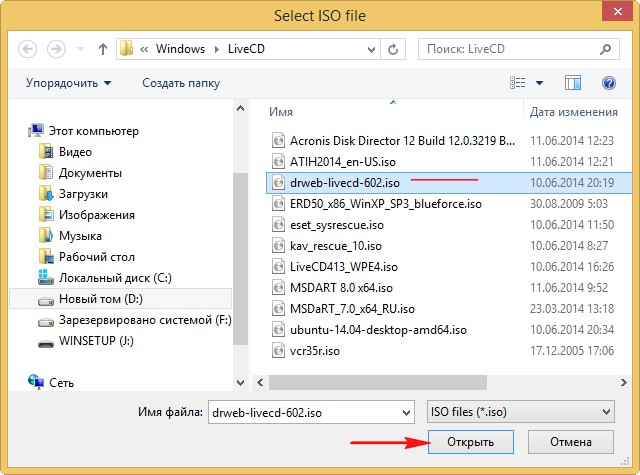Change the view layout icon
640x475 pixels.
[x=518, y=83]
